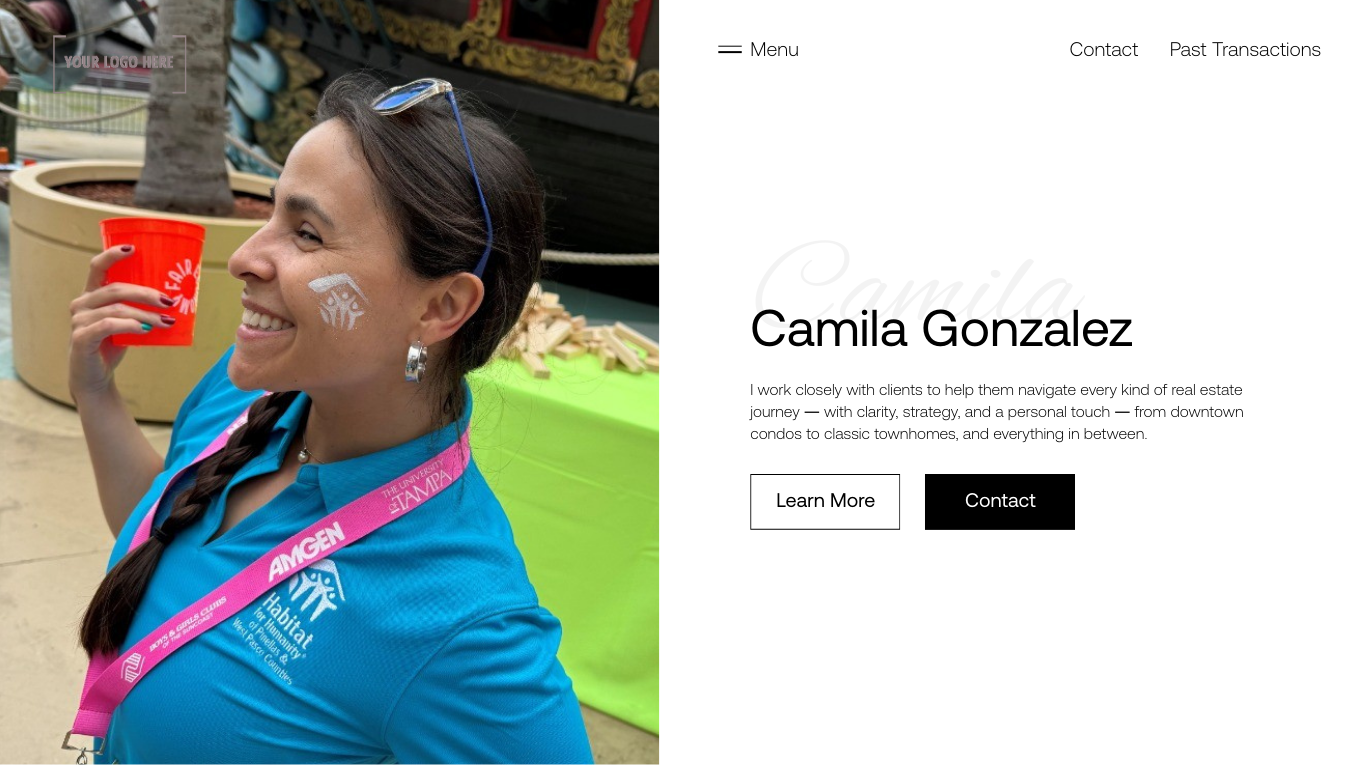1366x768 pixels.
Task: Open the Menu text label
Action: [x=774, y=49]
